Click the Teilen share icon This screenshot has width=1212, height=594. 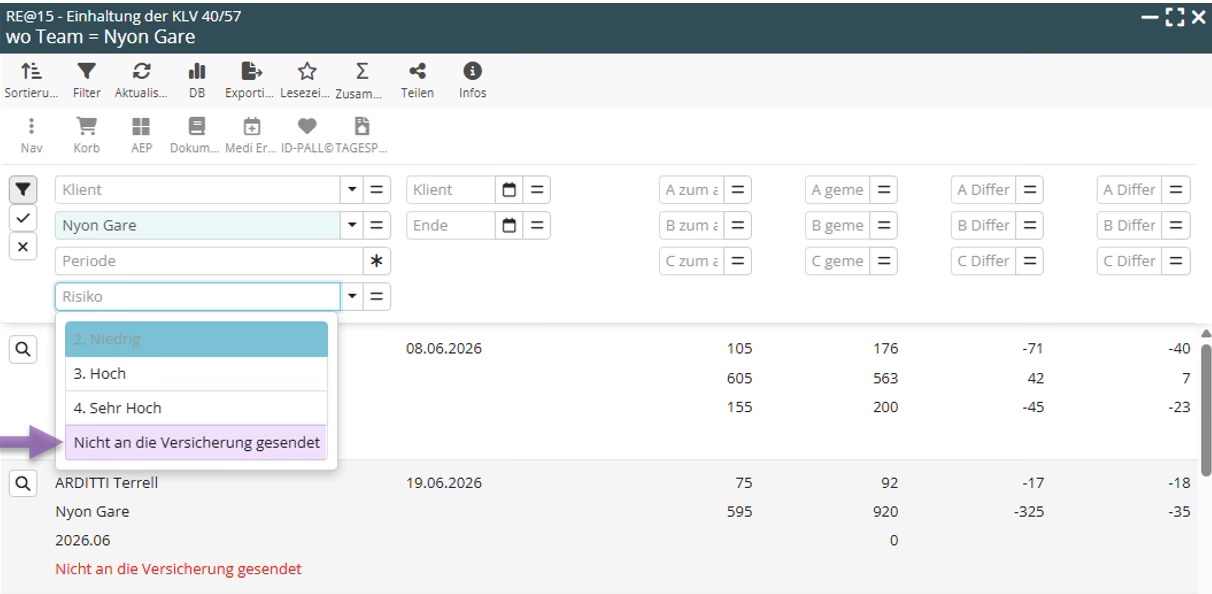point(417,80)
